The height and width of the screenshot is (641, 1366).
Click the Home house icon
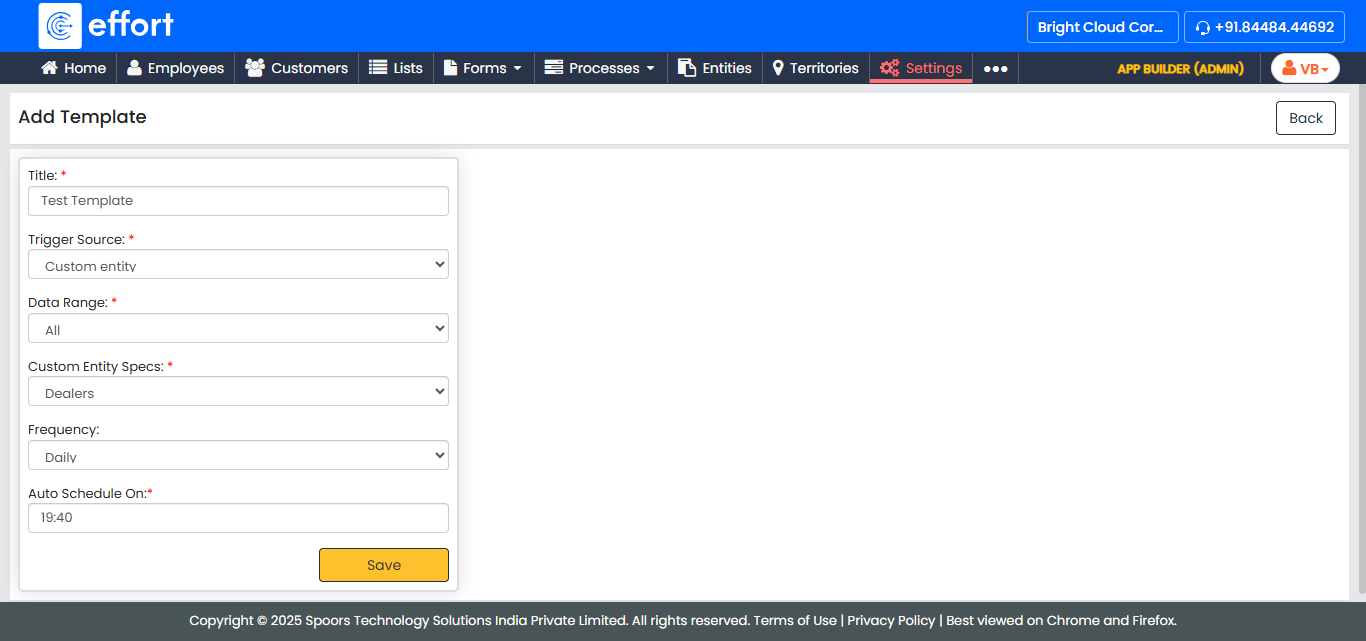point(49,68)
